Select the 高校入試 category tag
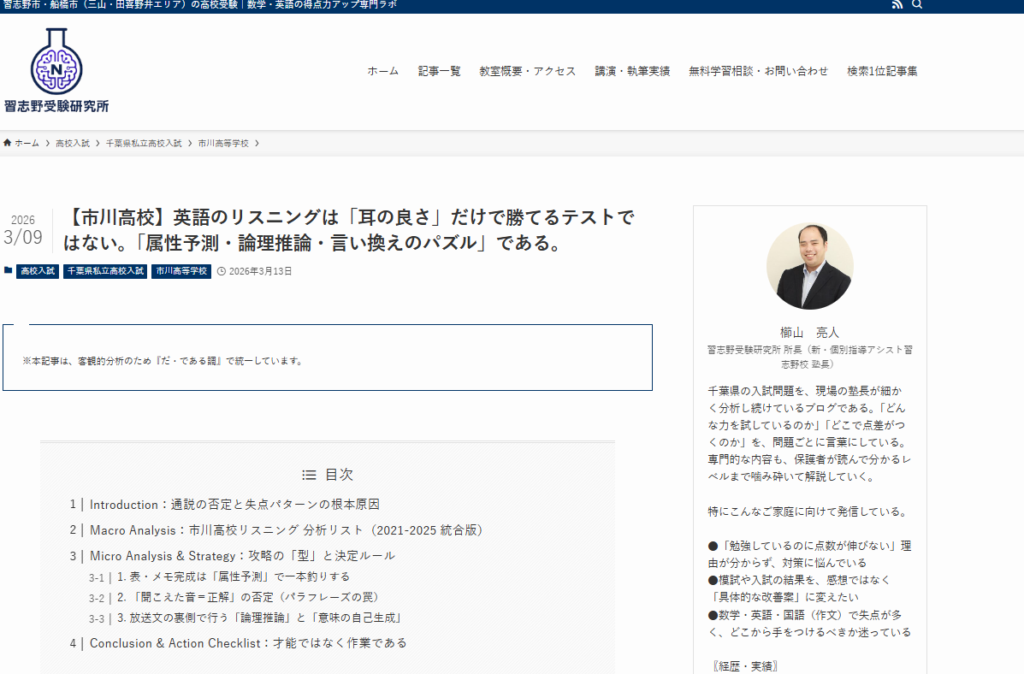The height and width of the screenshot is (674, 1024). pyautogui.click(x=38, y=271)
